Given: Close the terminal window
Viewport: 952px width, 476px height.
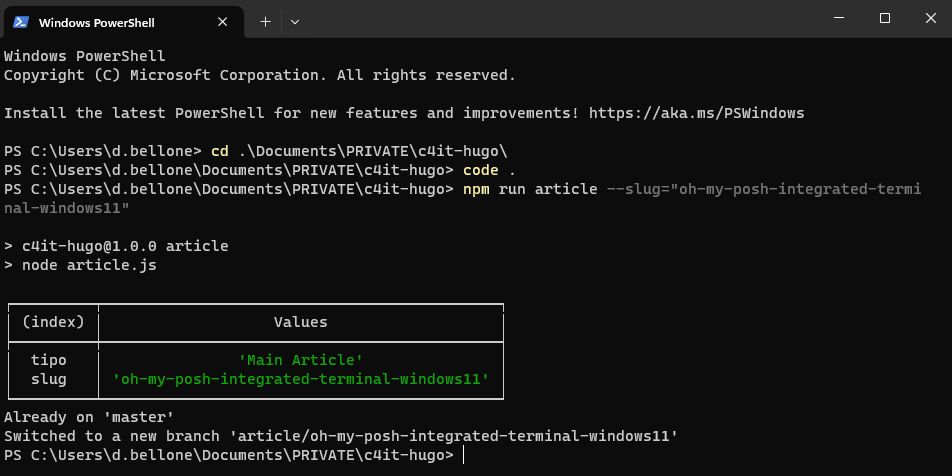Looking at the screenshot, I should coord(930,18).
